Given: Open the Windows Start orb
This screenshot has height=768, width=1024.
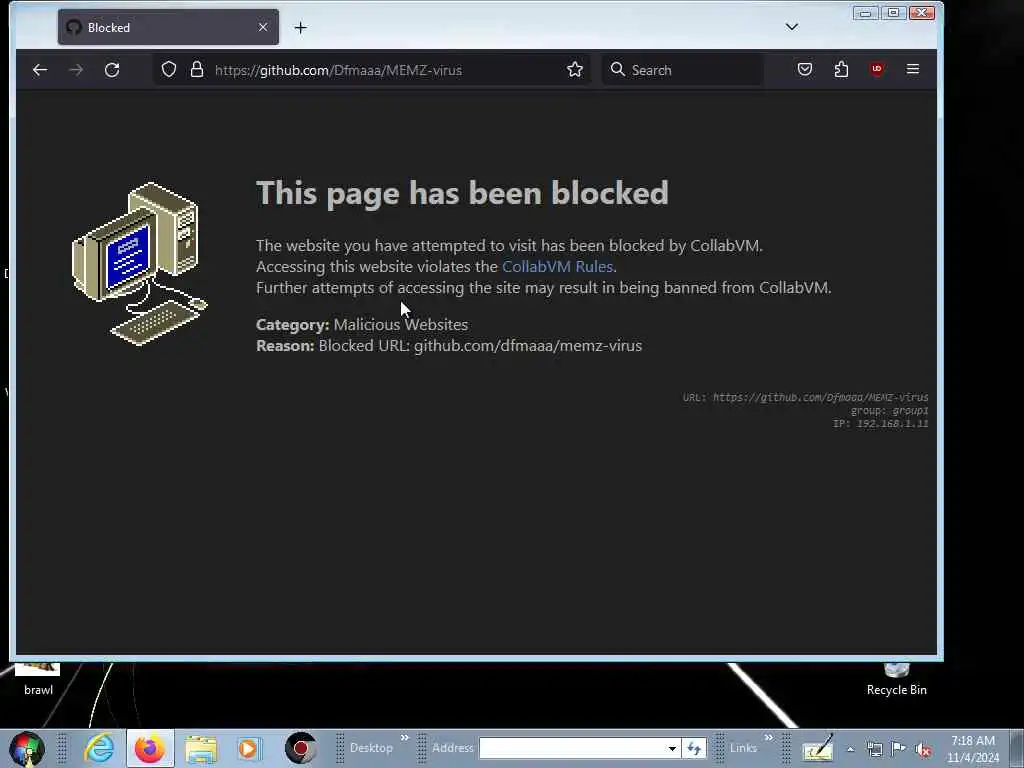Looking at the screenshot, I should [27, 748].
